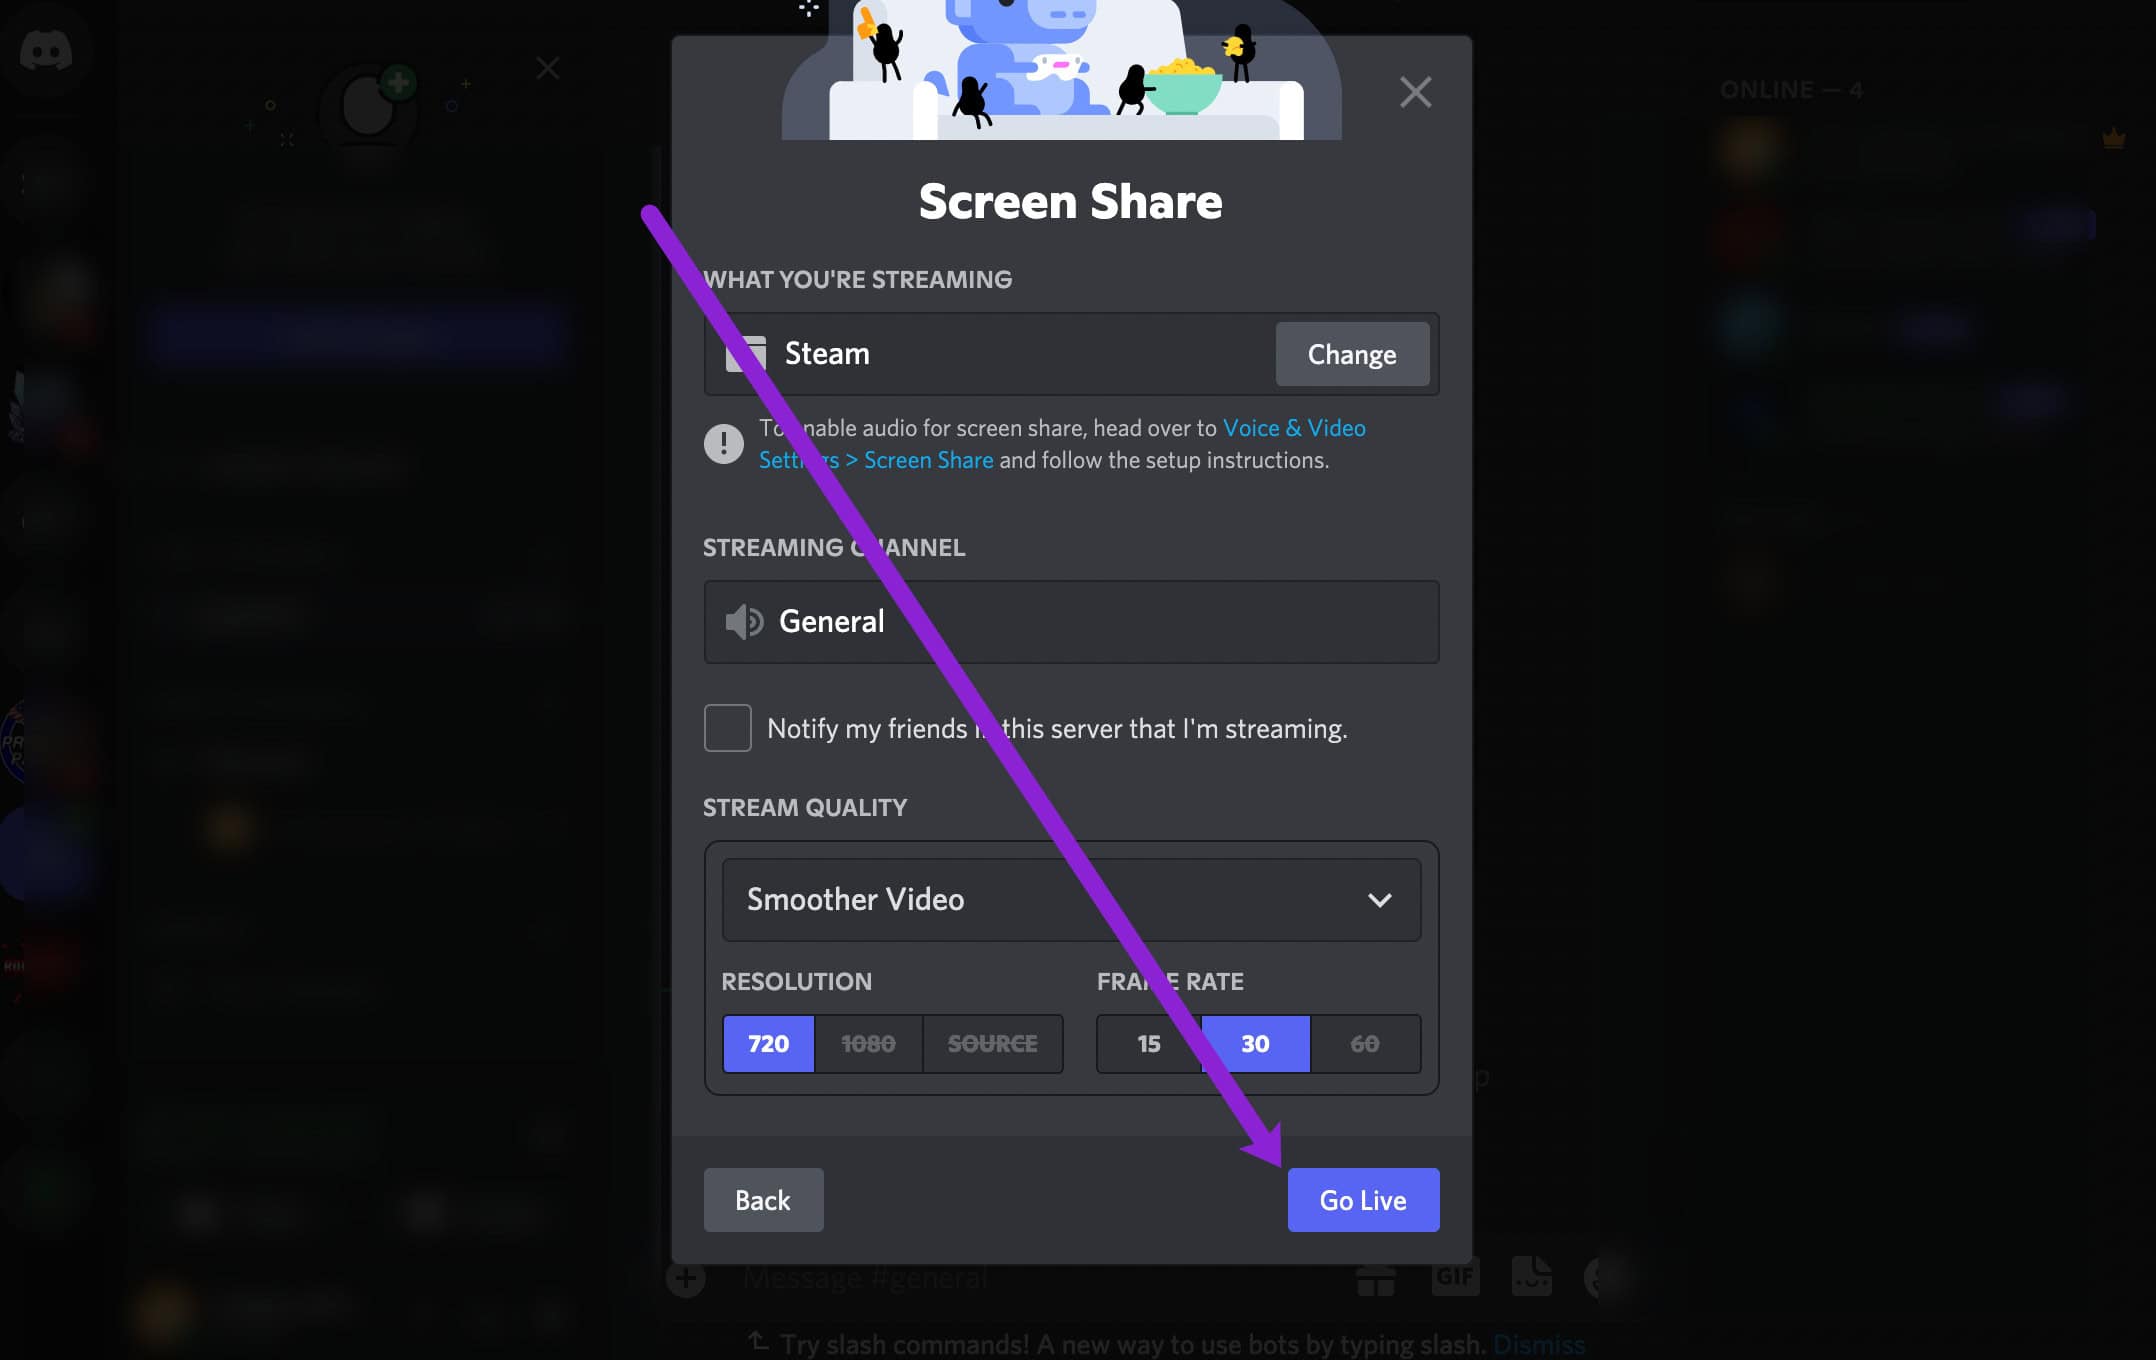This screenshot has width=2156, height=1360.
Task: Open the gift Nitro icon
Action: coord(1375,1279)
